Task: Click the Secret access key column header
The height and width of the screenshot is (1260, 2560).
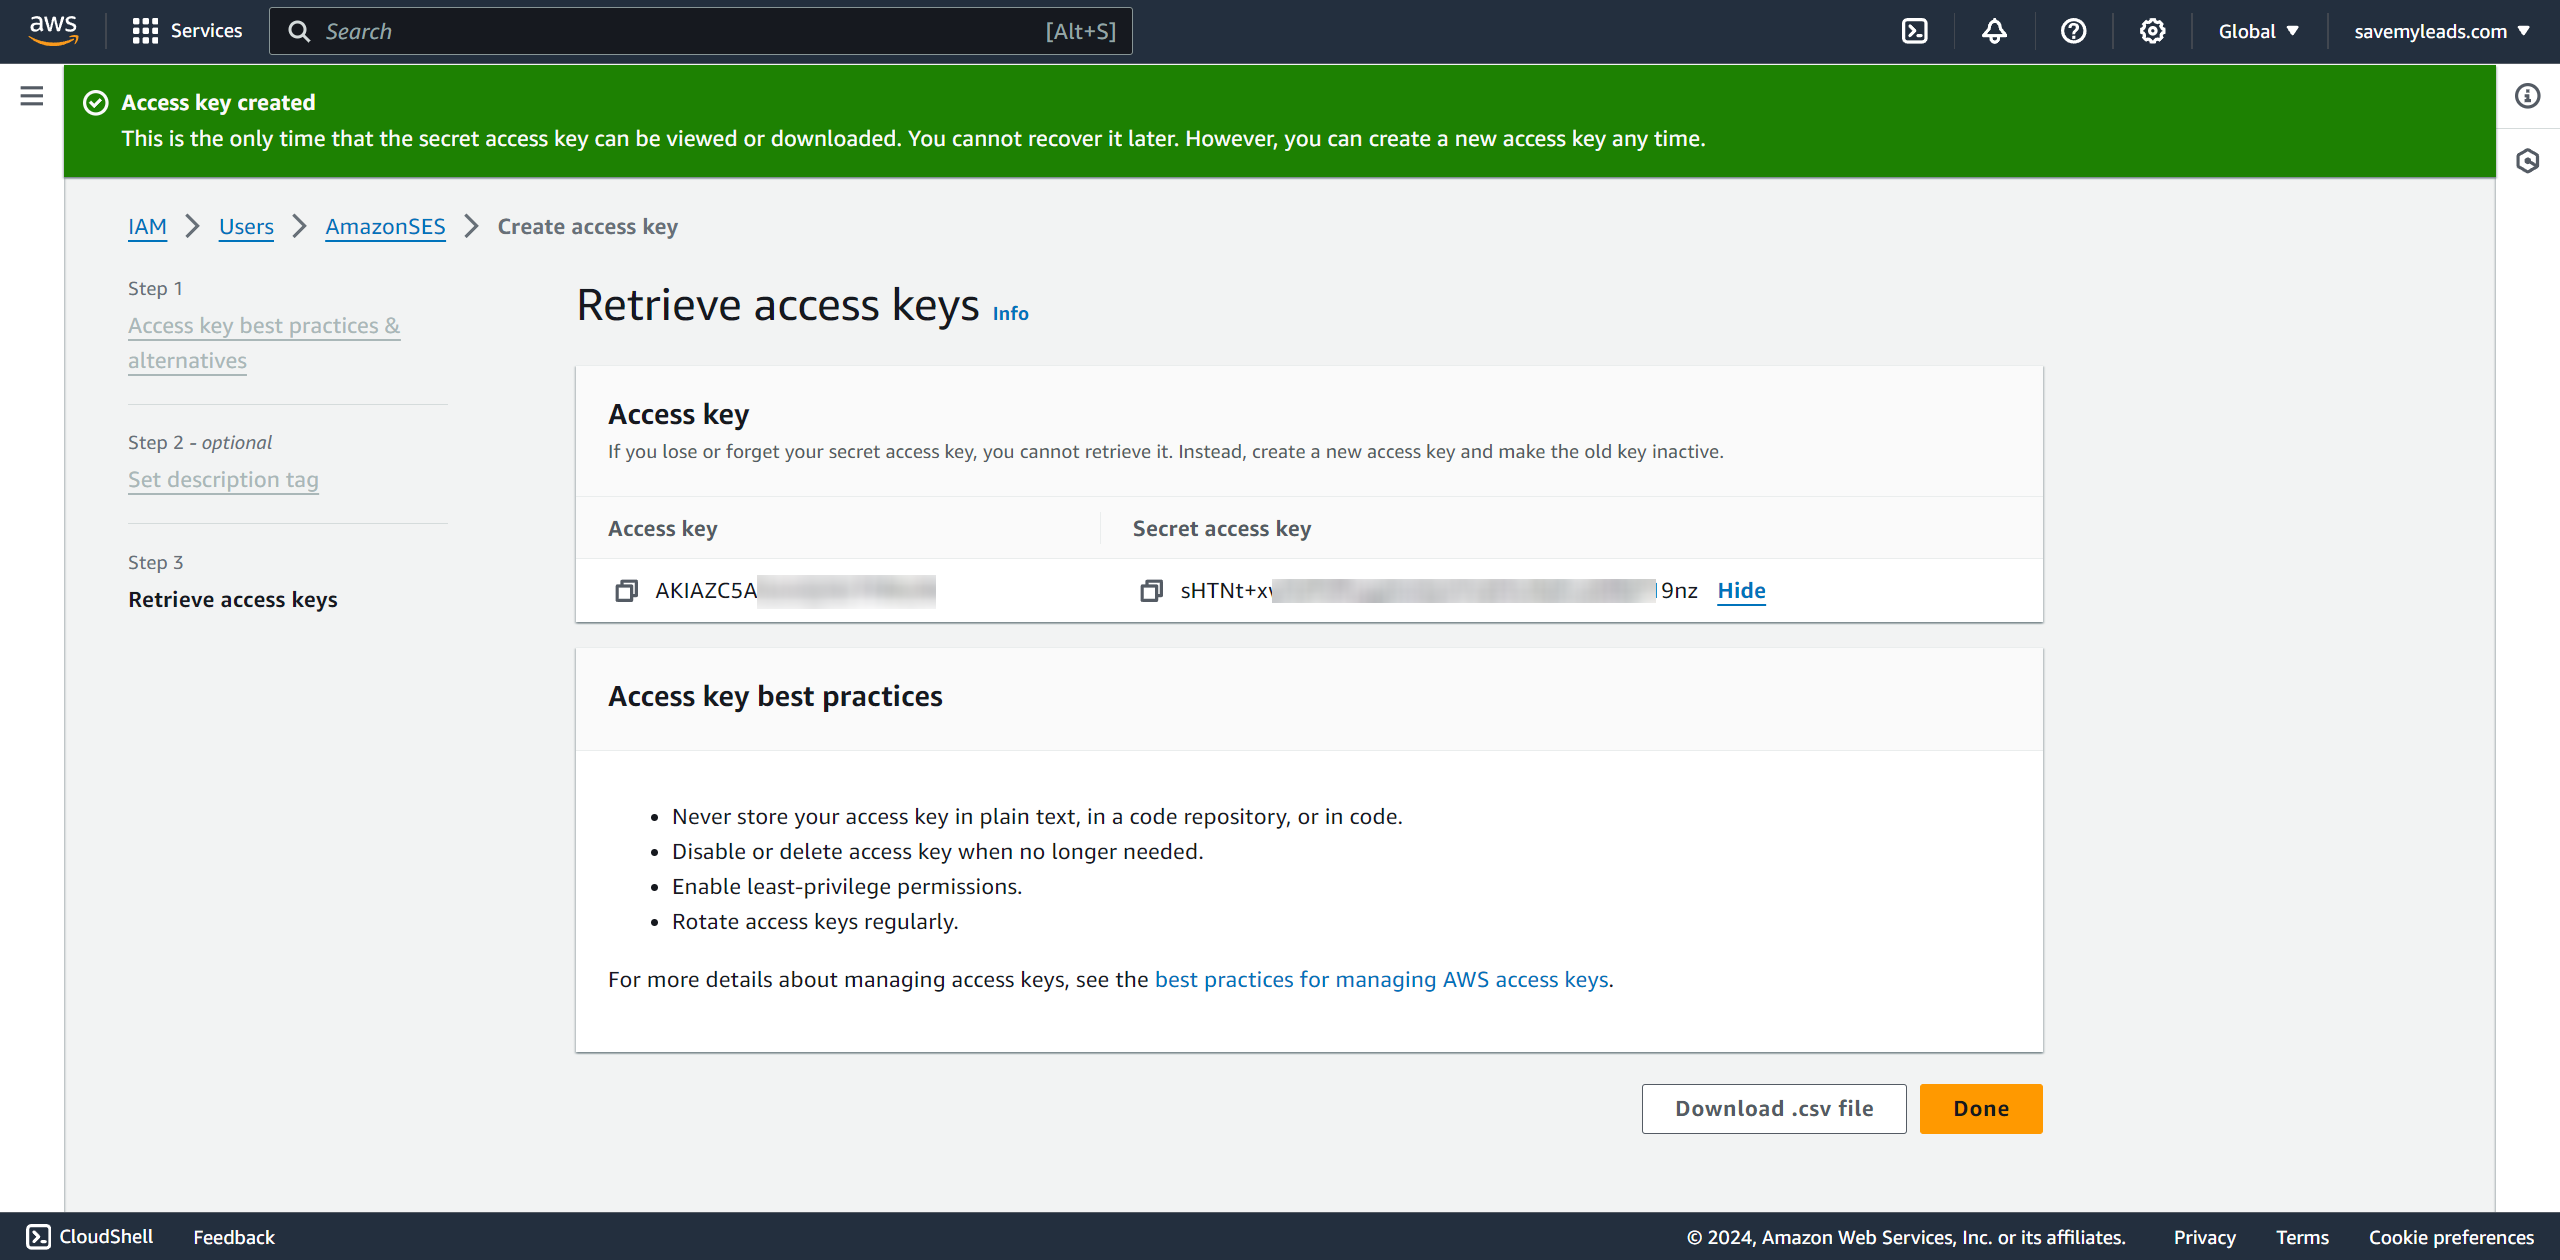Action: coord(1221,529)
